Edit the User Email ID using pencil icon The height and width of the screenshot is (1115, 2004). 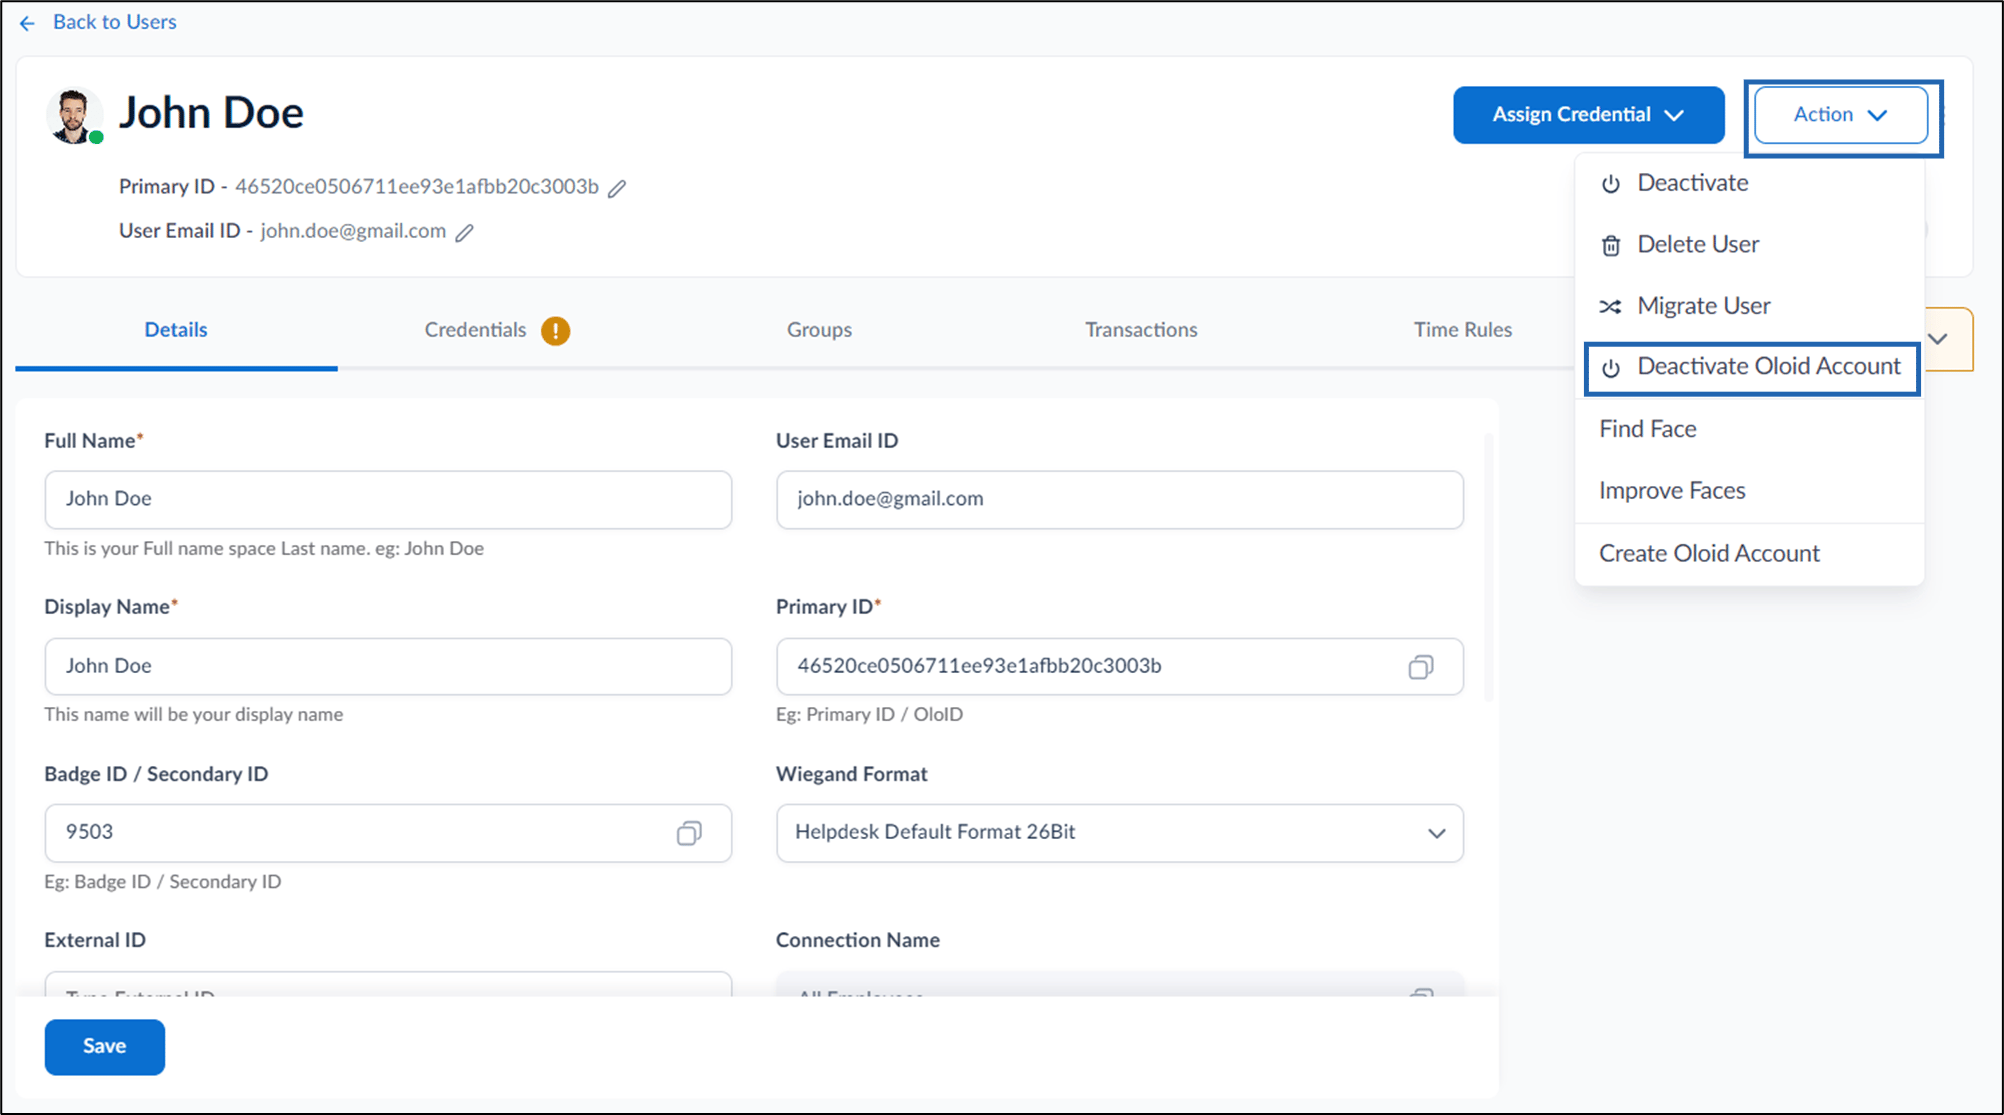pos(465,233)
